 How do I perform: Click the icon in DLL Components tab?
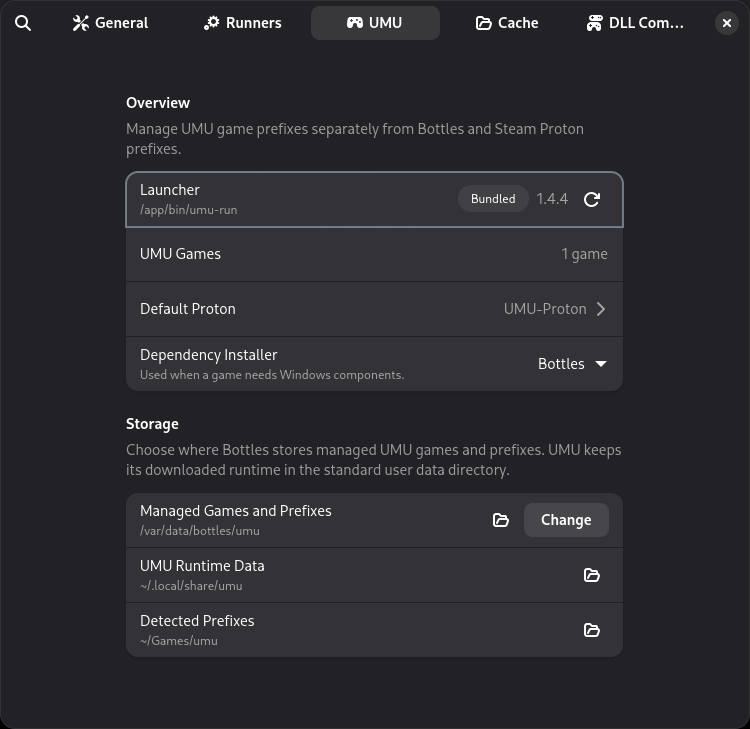tap(594, 23)
